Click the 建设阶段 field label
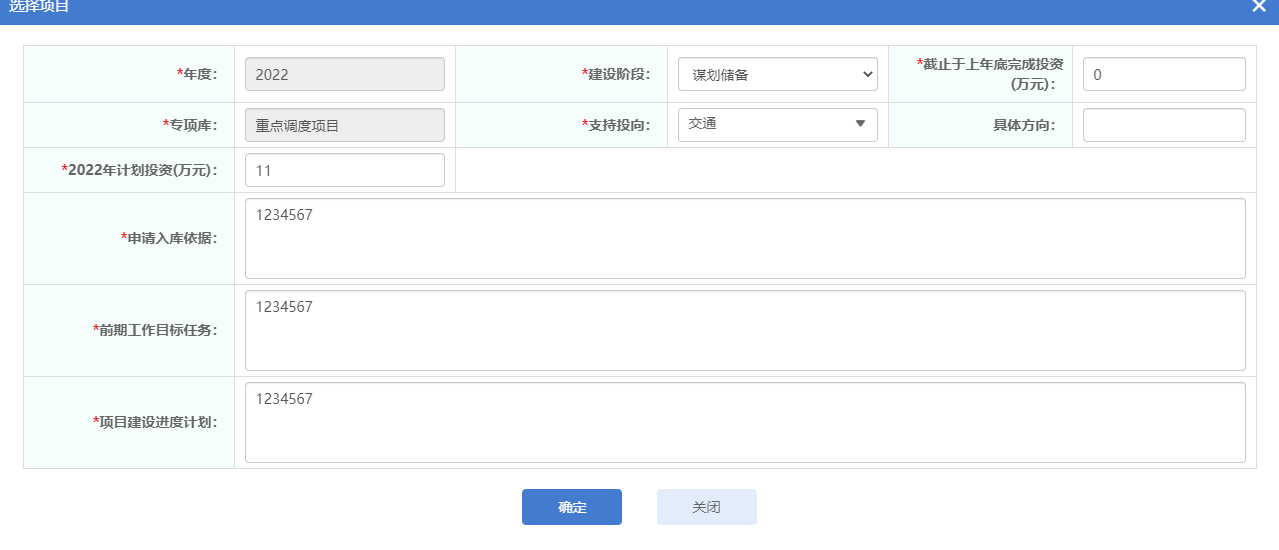 coord(617,74)
